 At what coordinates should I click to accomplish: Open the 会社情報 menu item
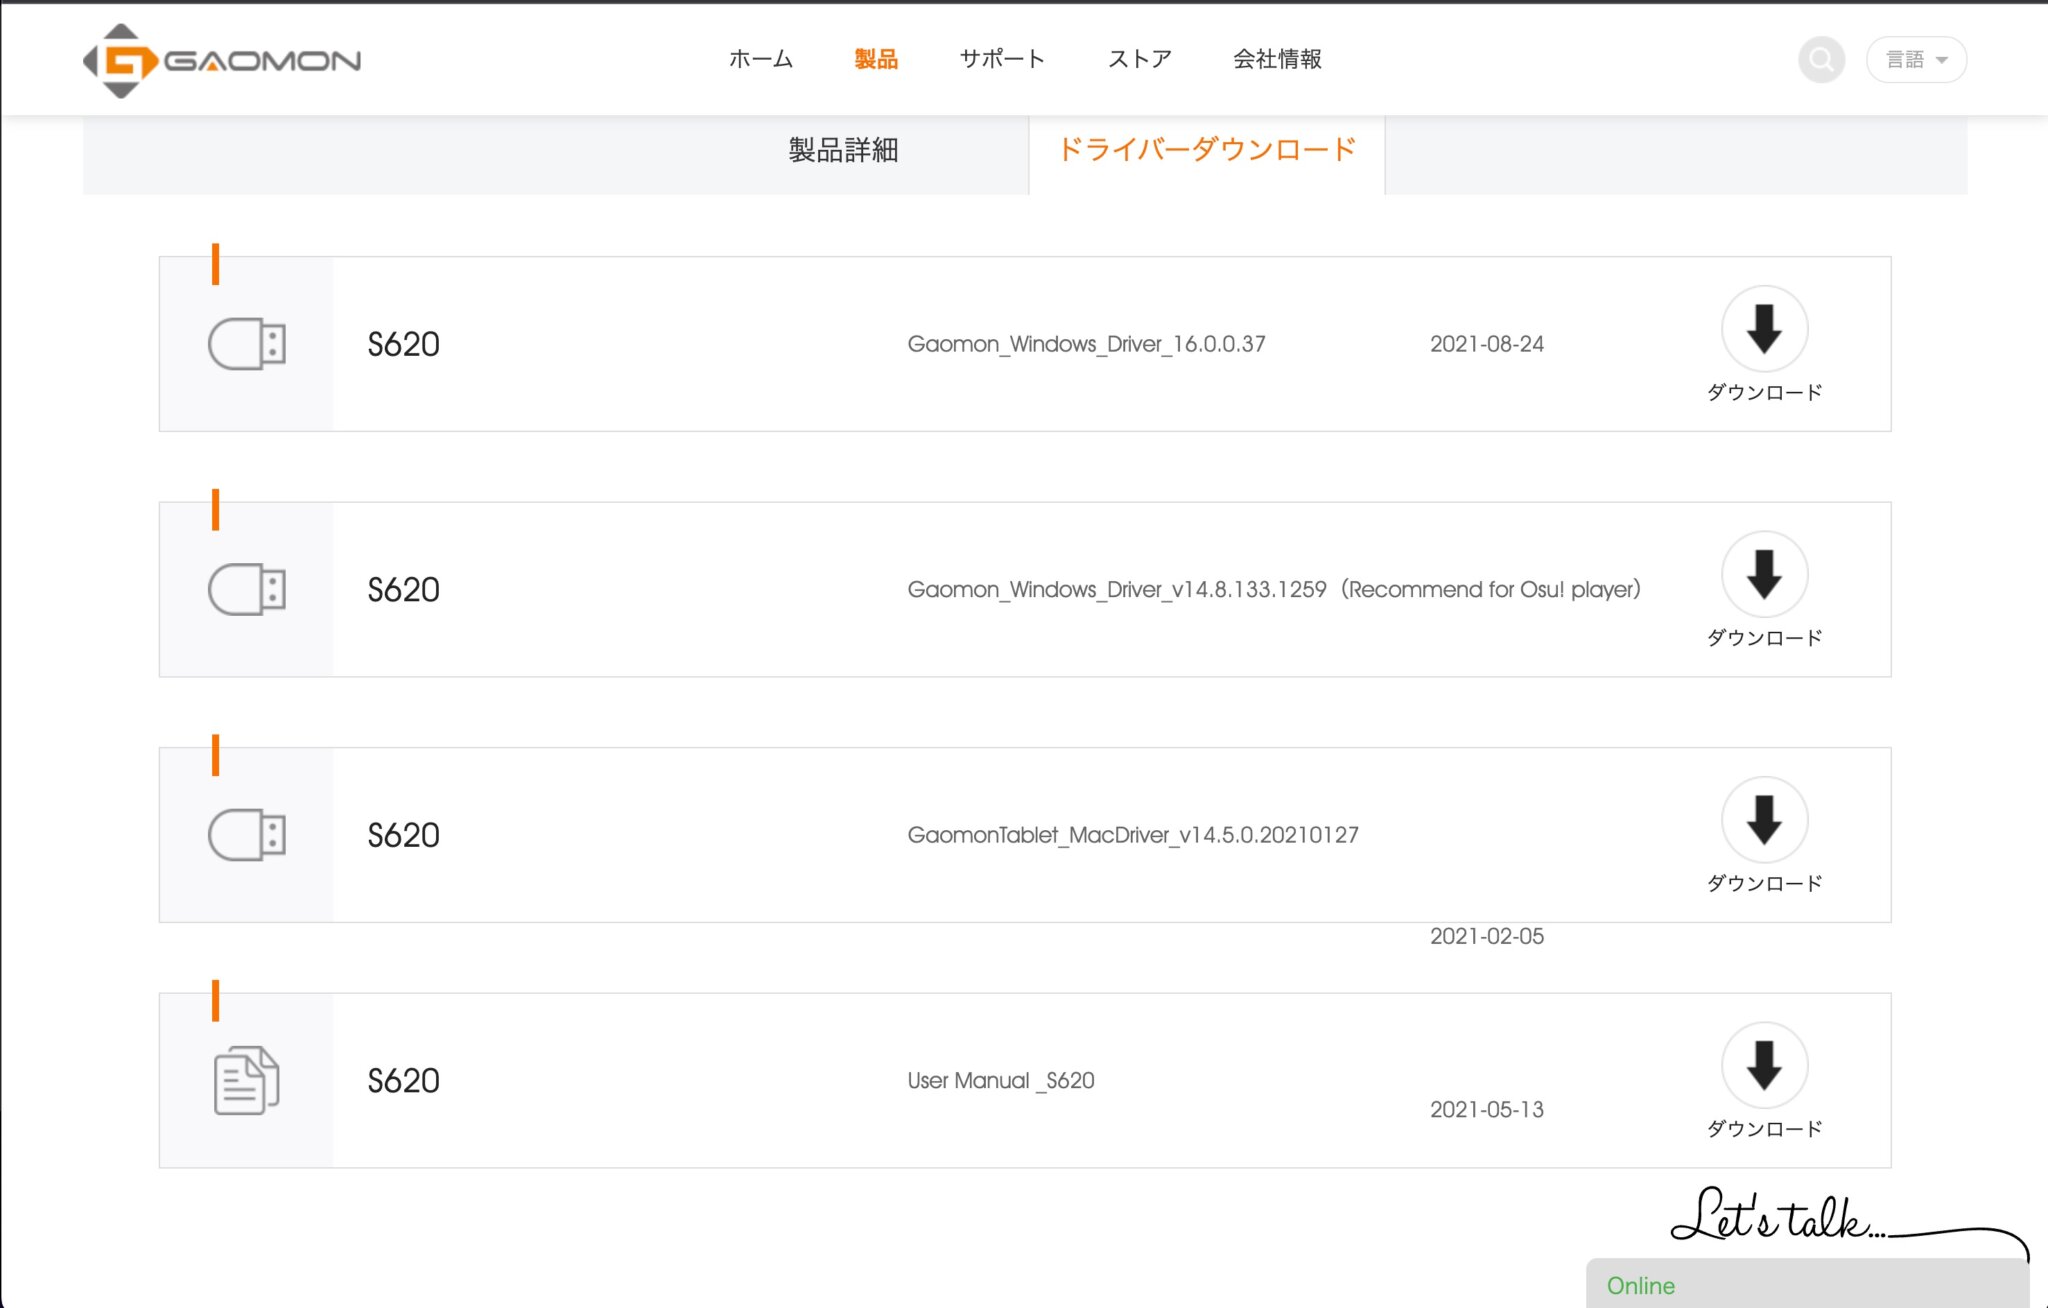(1277, 59)
